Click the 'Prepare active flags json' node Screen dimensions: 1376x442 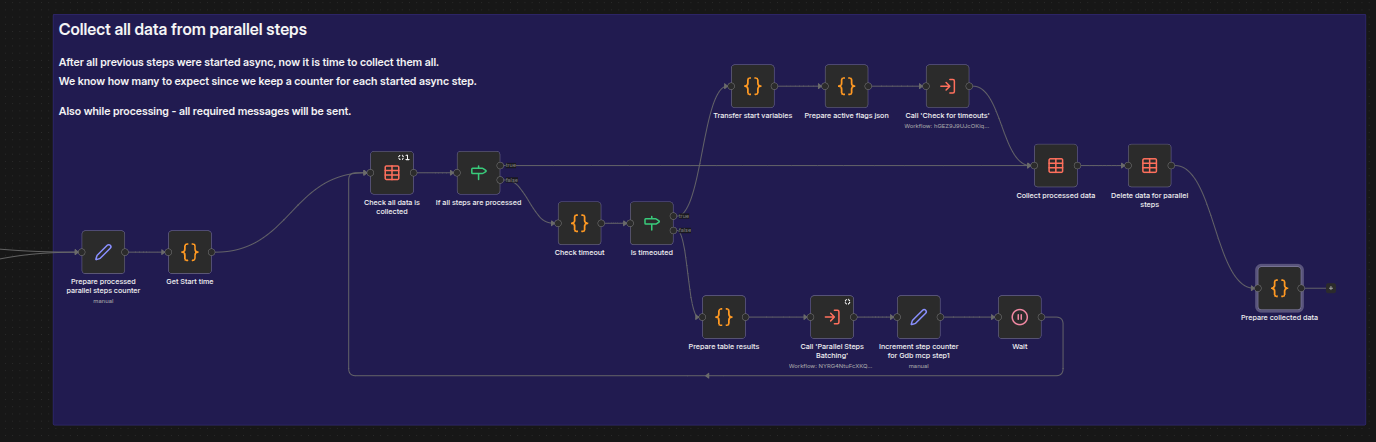point(846,87)
